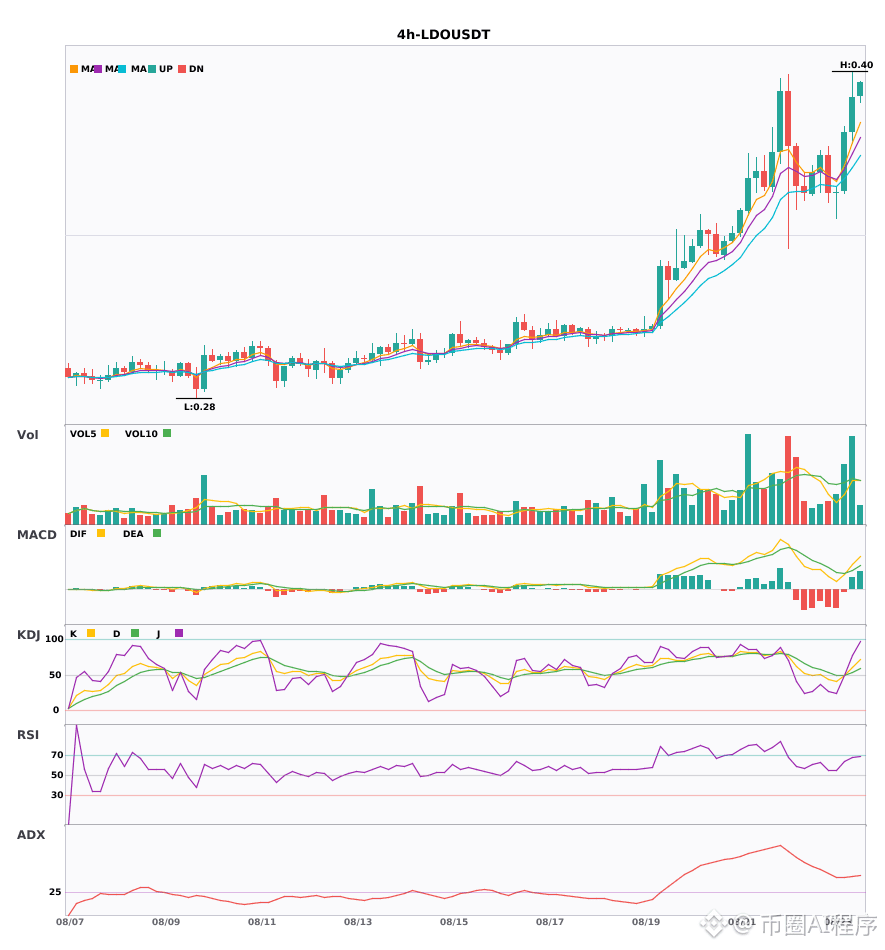
Task: Click the yellow VOL5 legend swatch
Action: pos(105,433)
